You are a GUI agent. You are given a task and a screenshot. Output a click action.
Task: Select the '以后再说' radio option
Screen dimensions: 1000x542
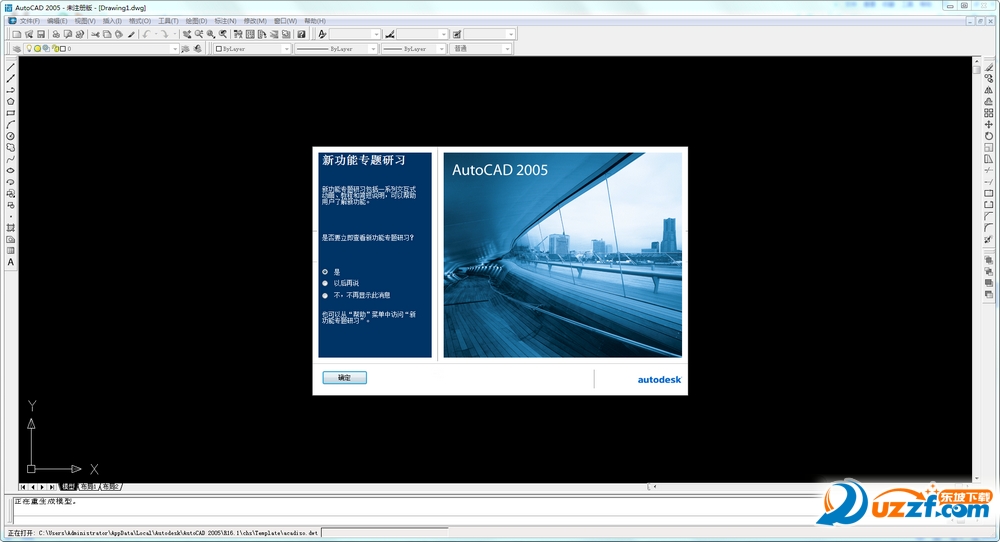point(325,283)
